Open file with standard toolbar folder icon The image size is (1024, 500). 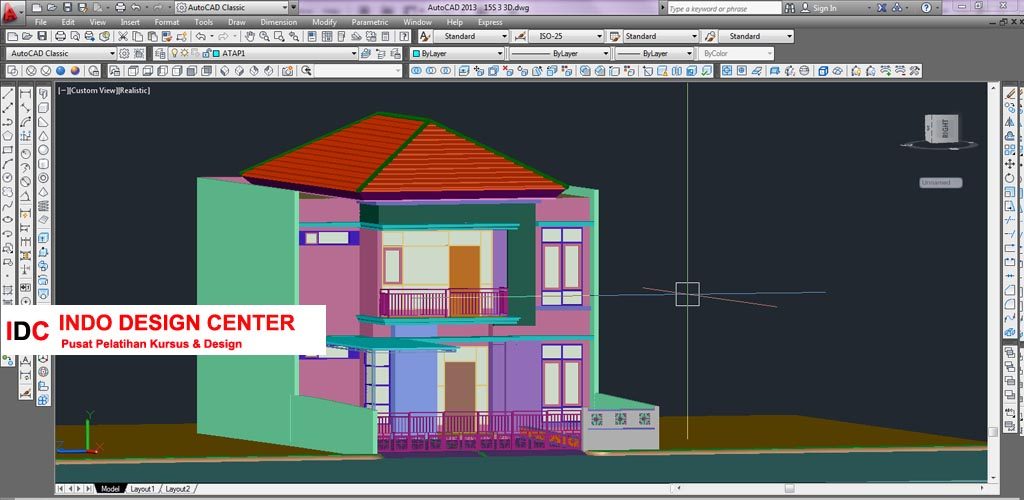(x=27, y=37)
